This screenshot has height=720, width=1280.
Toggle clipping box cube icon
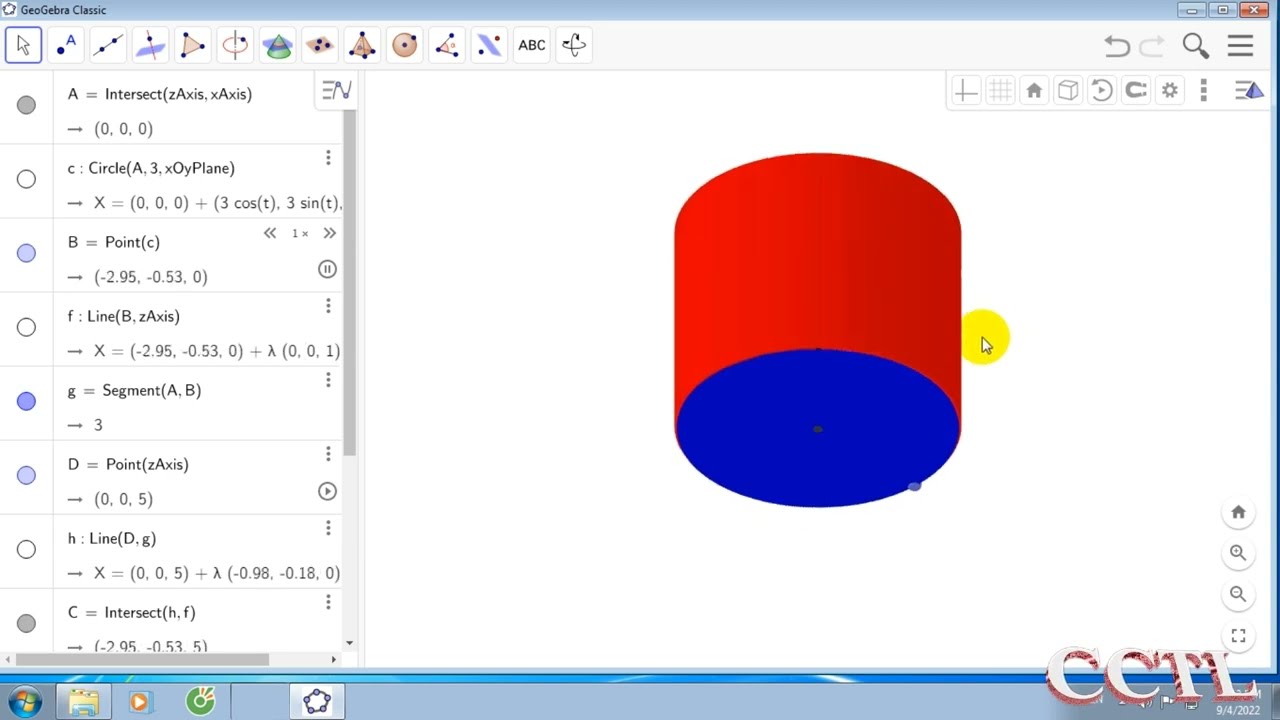pos(1068,91)
